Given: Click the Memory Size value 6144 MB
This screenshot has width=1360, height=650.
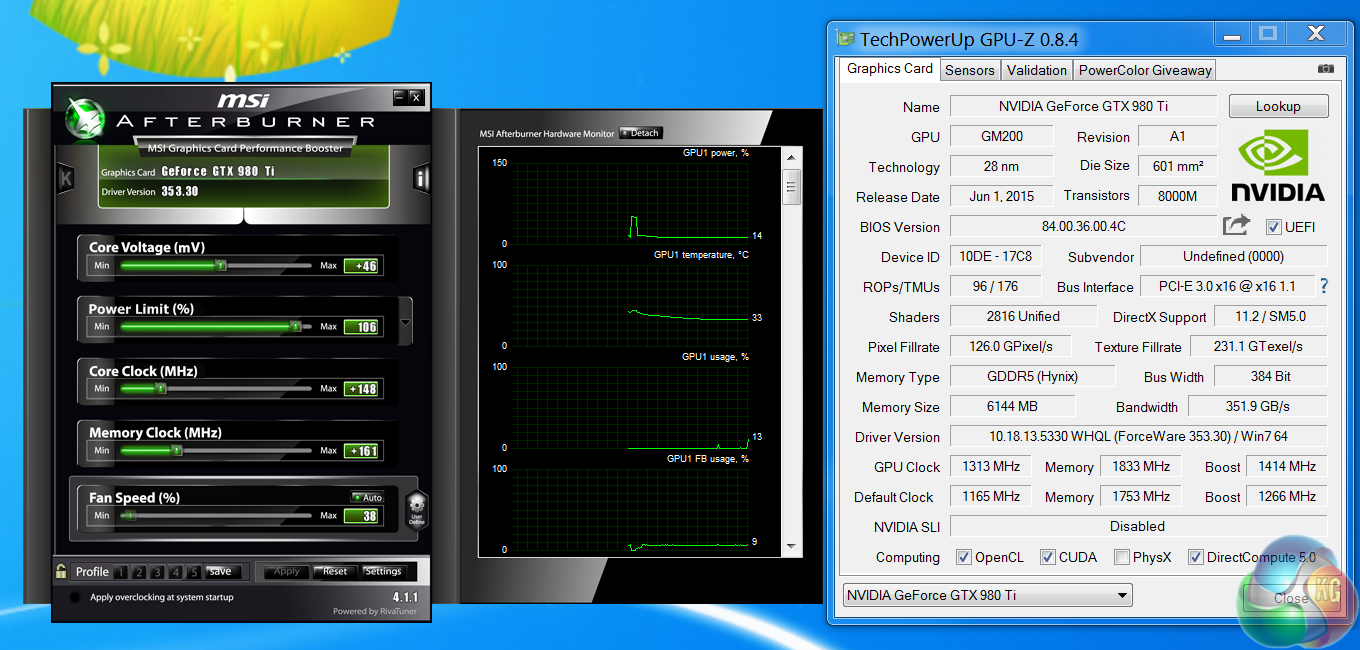Looking at the screenshot, I should point(1012,406).
